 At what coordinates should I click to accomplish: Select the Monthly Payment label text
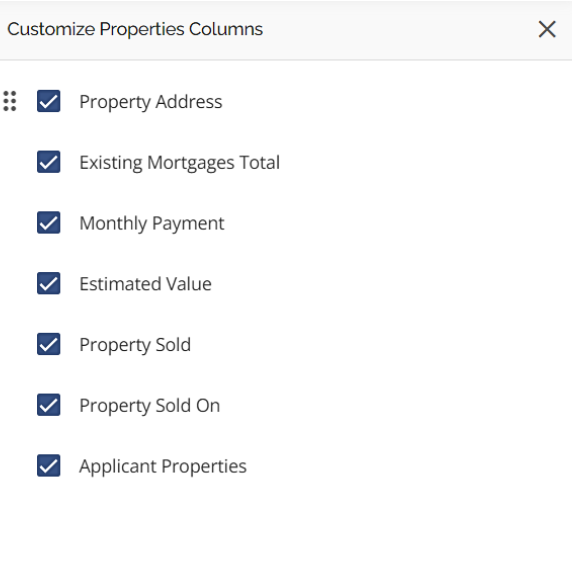(x=152, y=223)
